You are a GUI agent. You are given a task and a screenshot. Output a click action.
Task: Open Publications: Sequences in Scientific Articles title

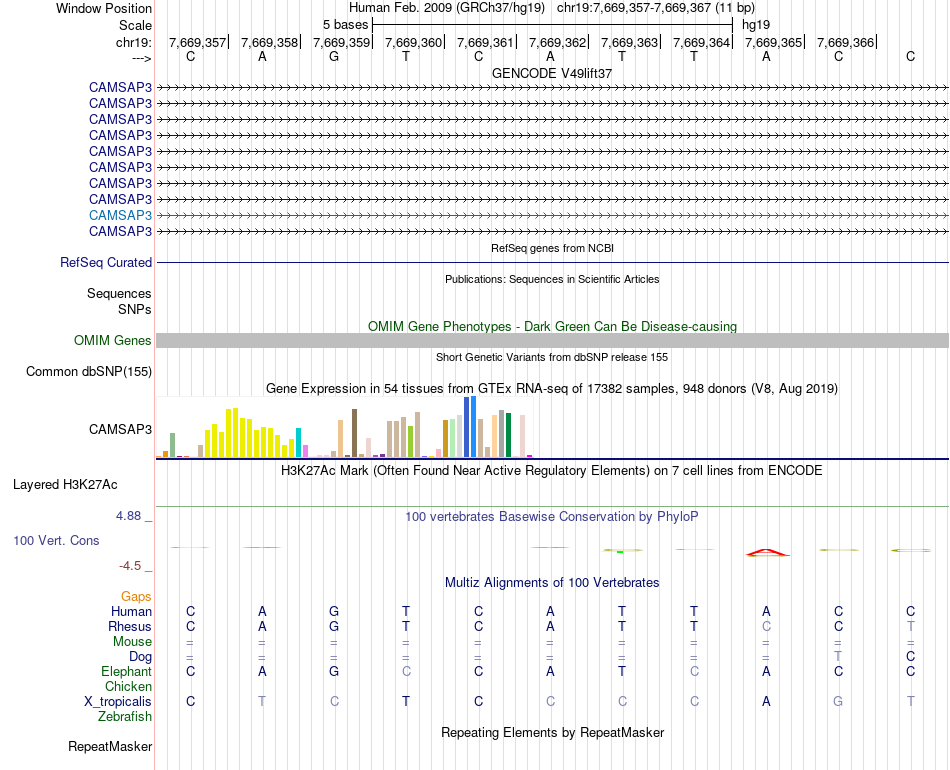click(552, 279)
